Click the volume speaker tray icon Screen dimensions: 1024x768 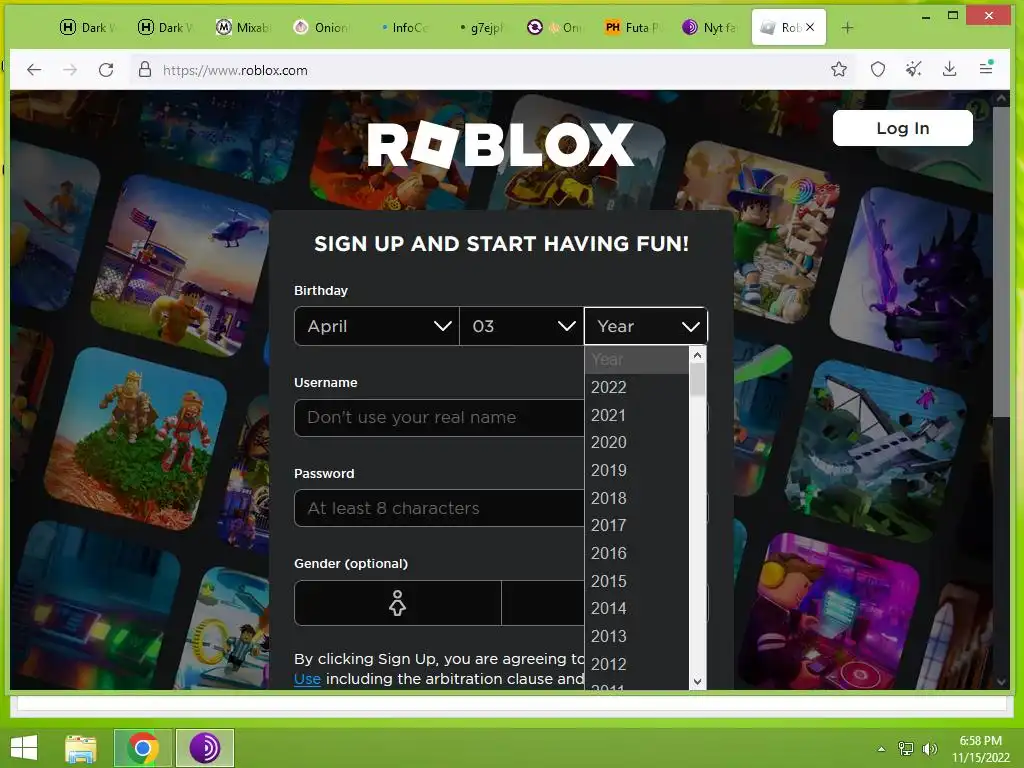929,749
